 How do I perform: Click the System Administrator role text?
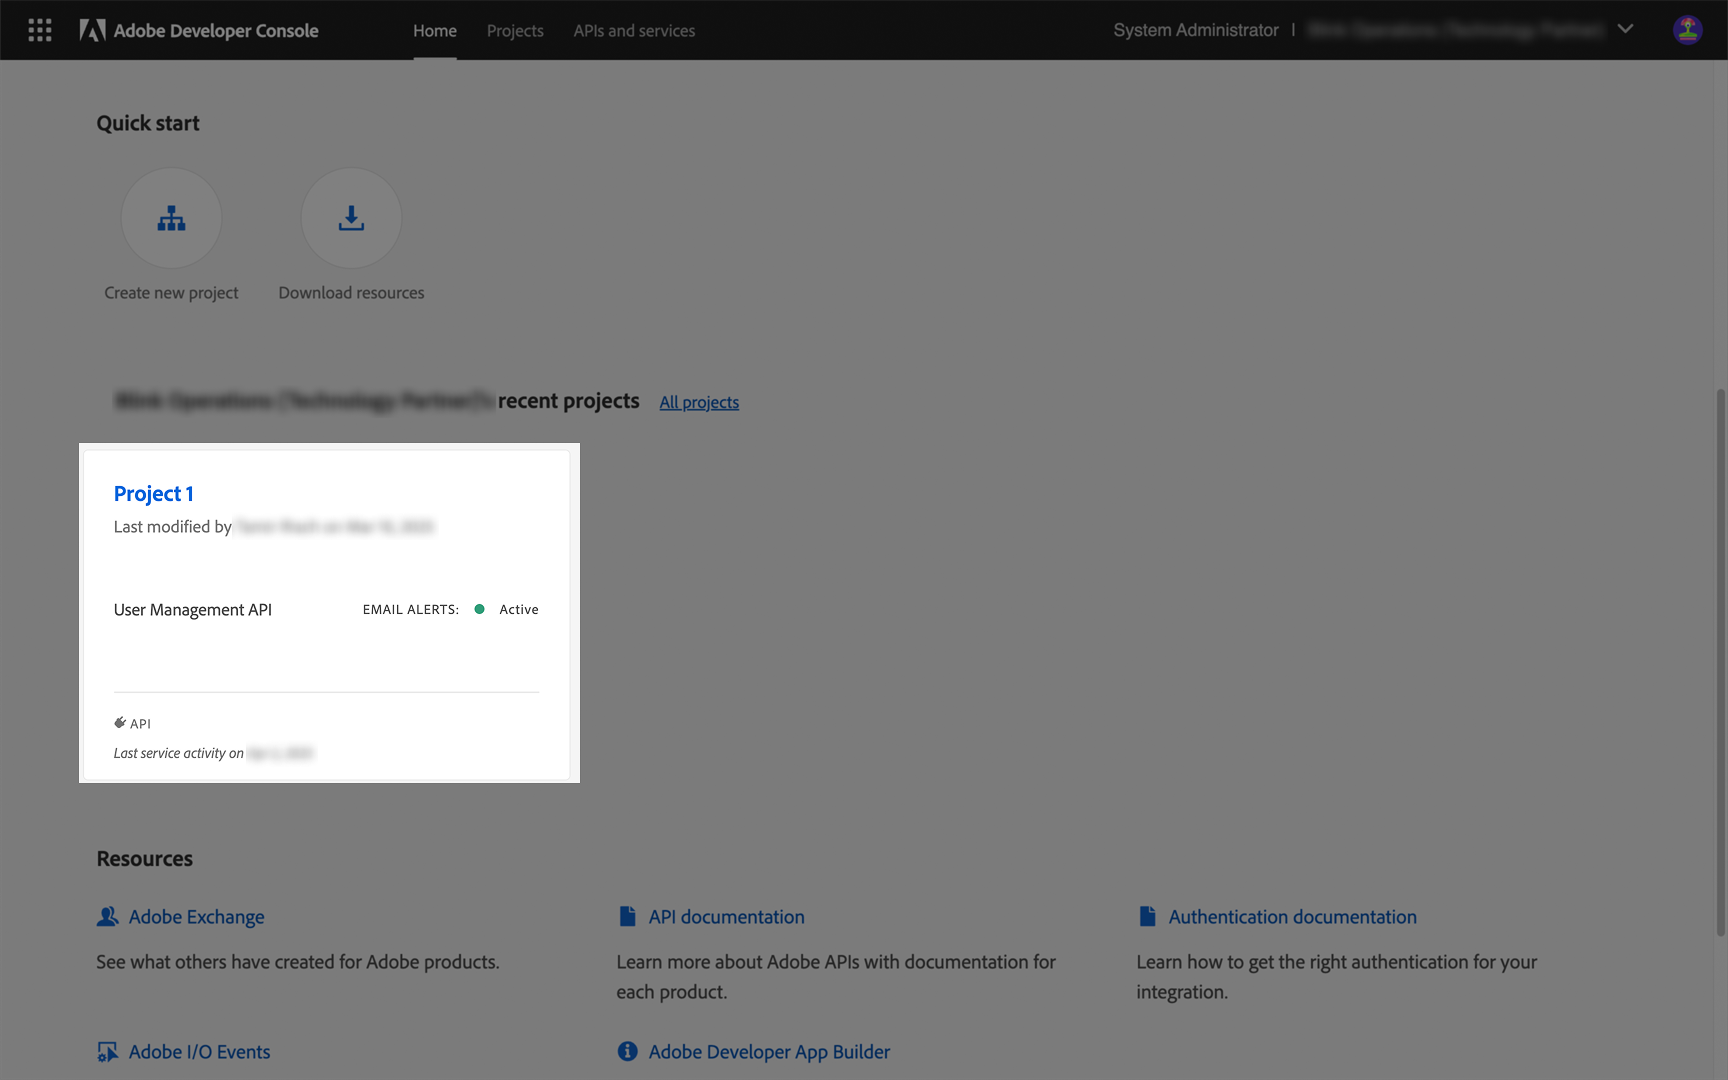(1196, 30)
